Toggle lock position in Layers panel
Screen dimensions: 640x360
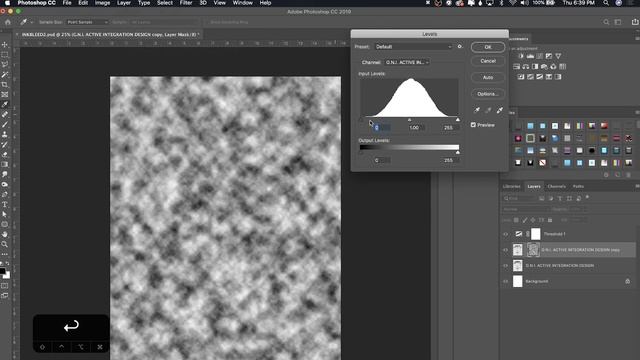coord(533,220)
